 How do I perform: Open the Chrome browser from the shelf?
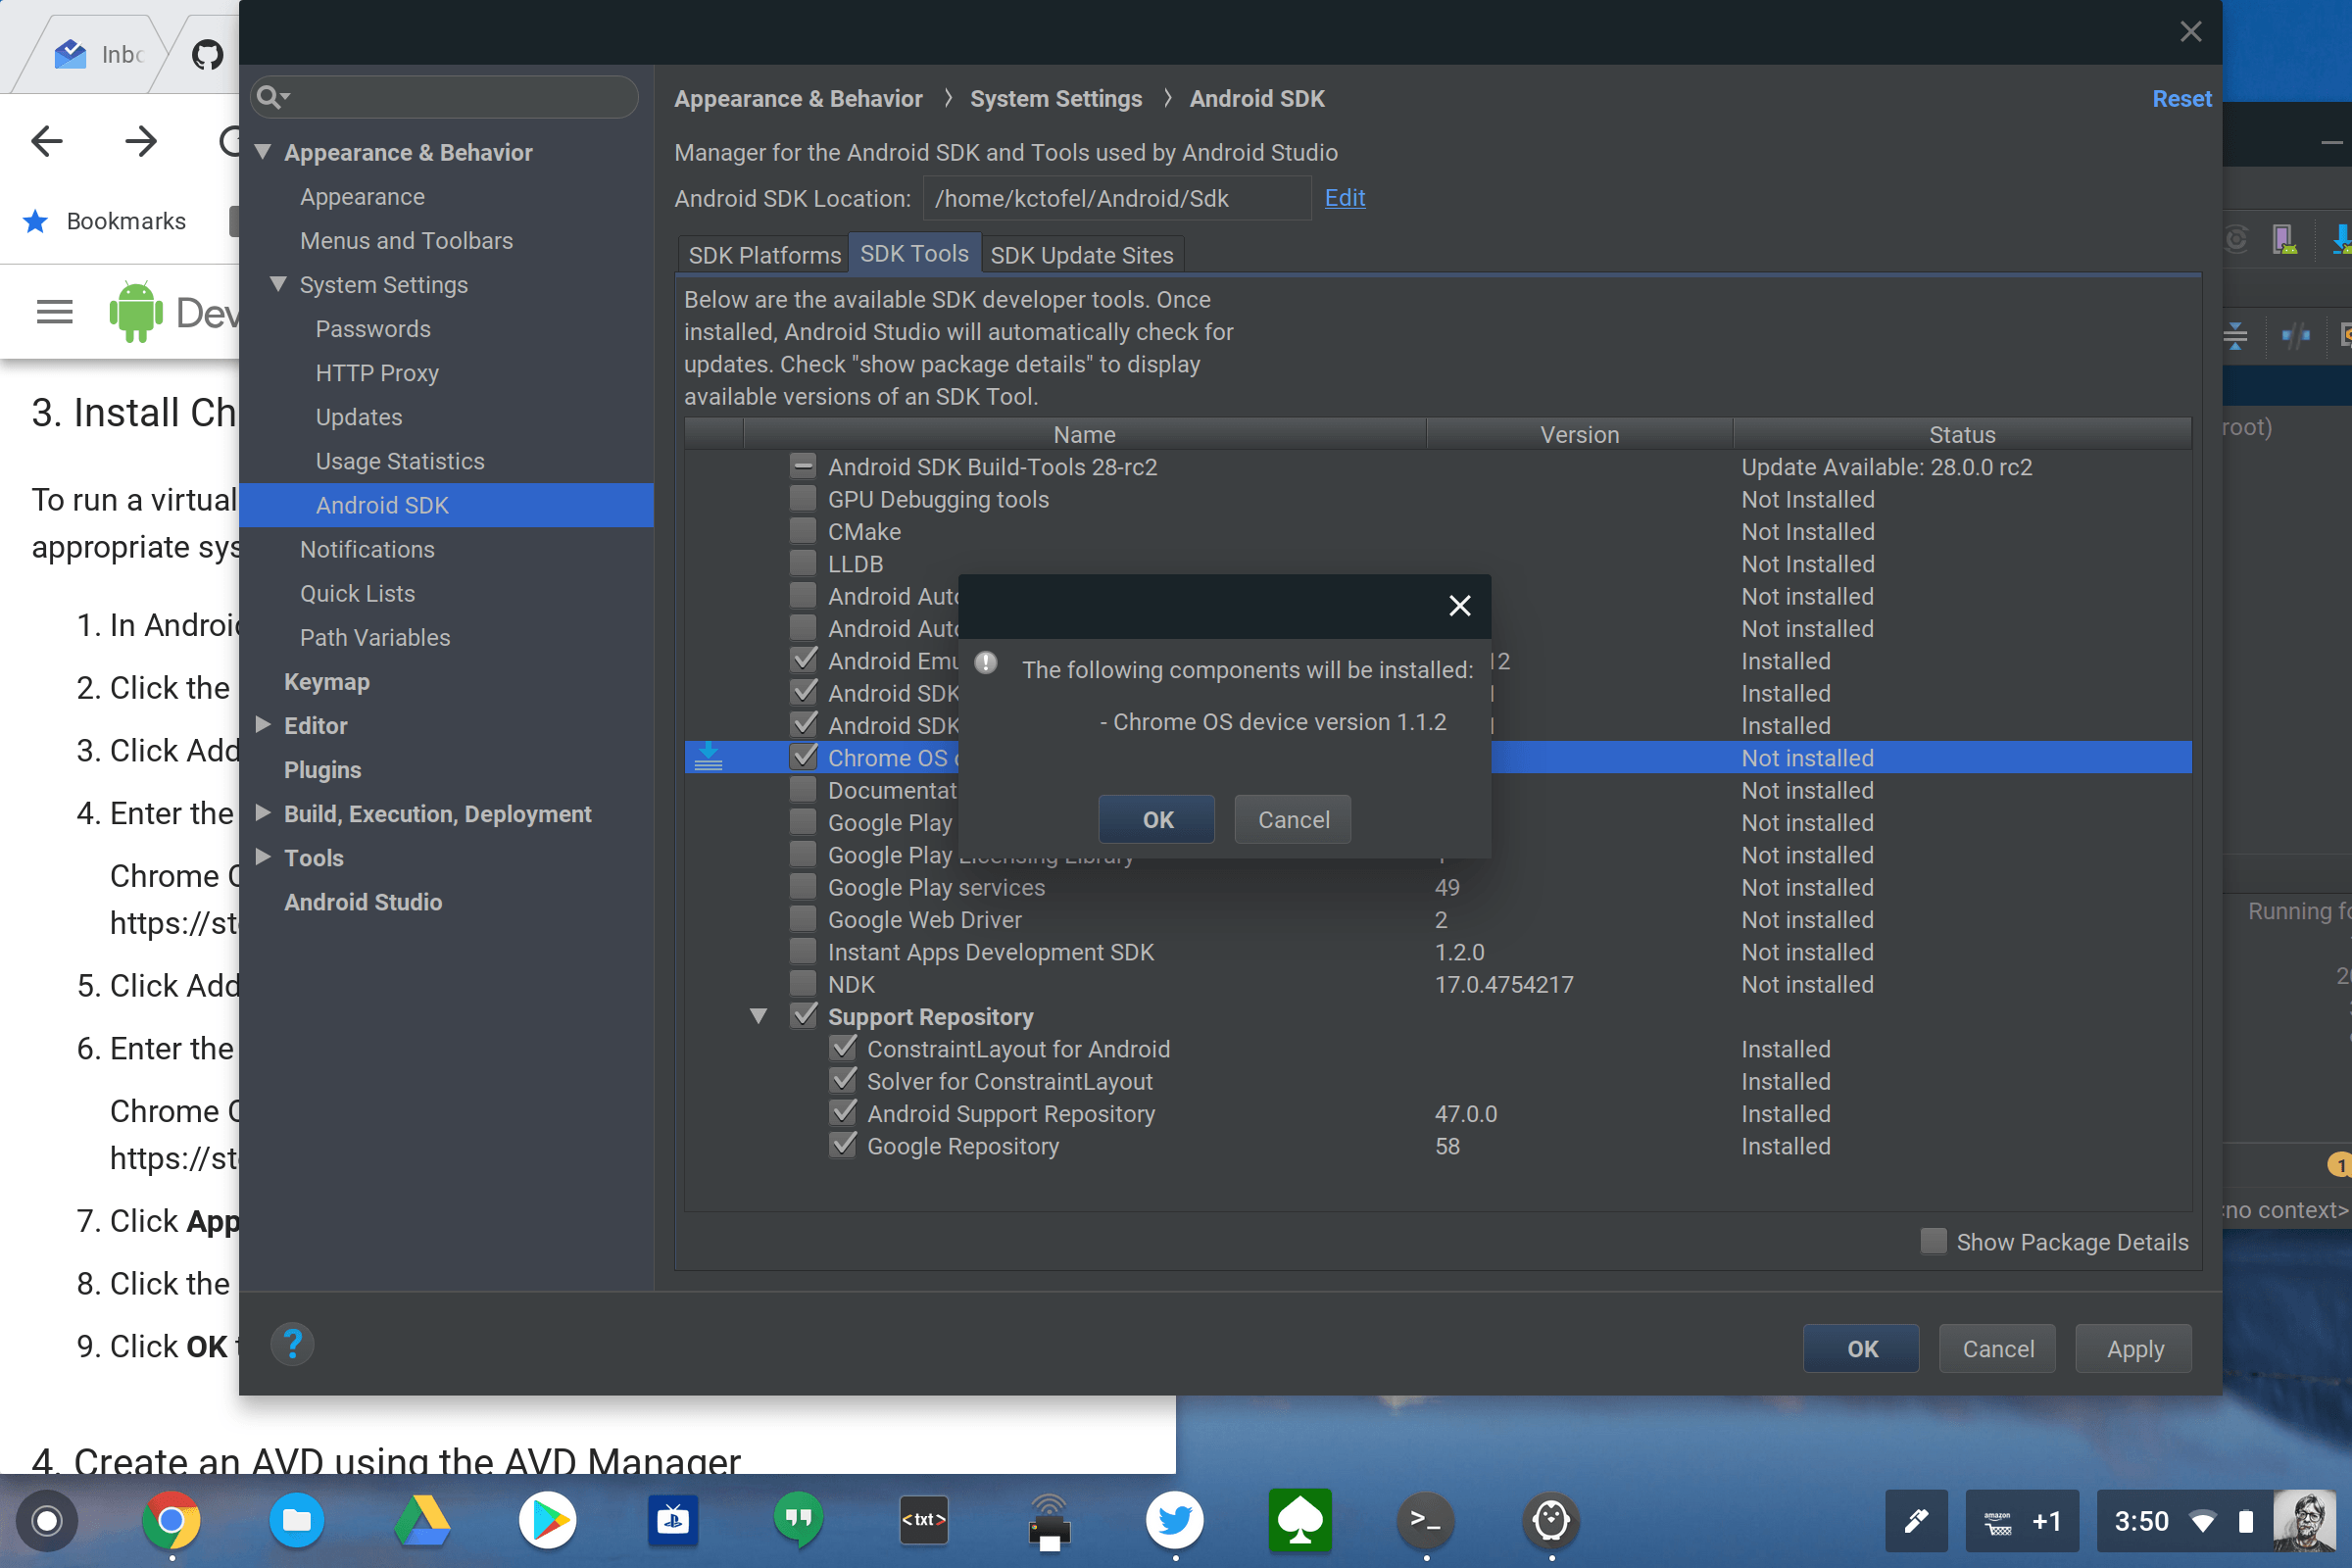click(171, 1520)
